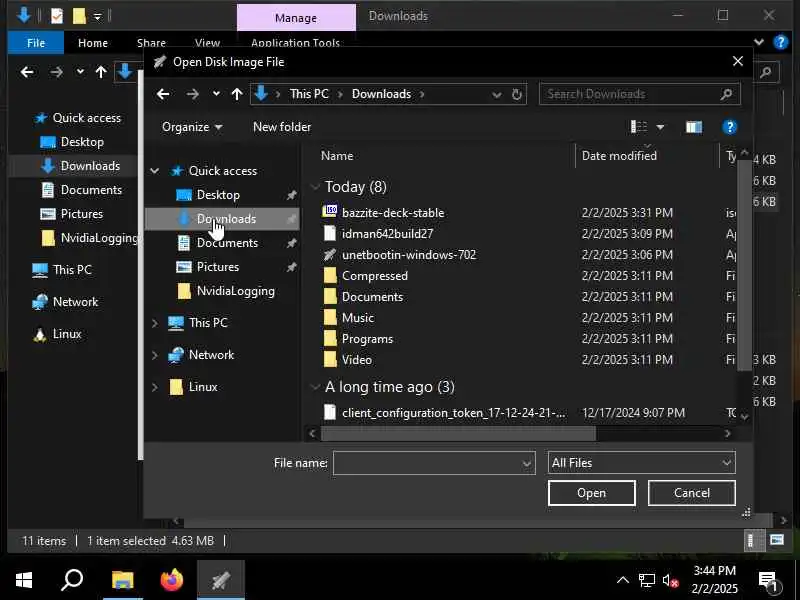Select the Programs folder

click(367, 339)
